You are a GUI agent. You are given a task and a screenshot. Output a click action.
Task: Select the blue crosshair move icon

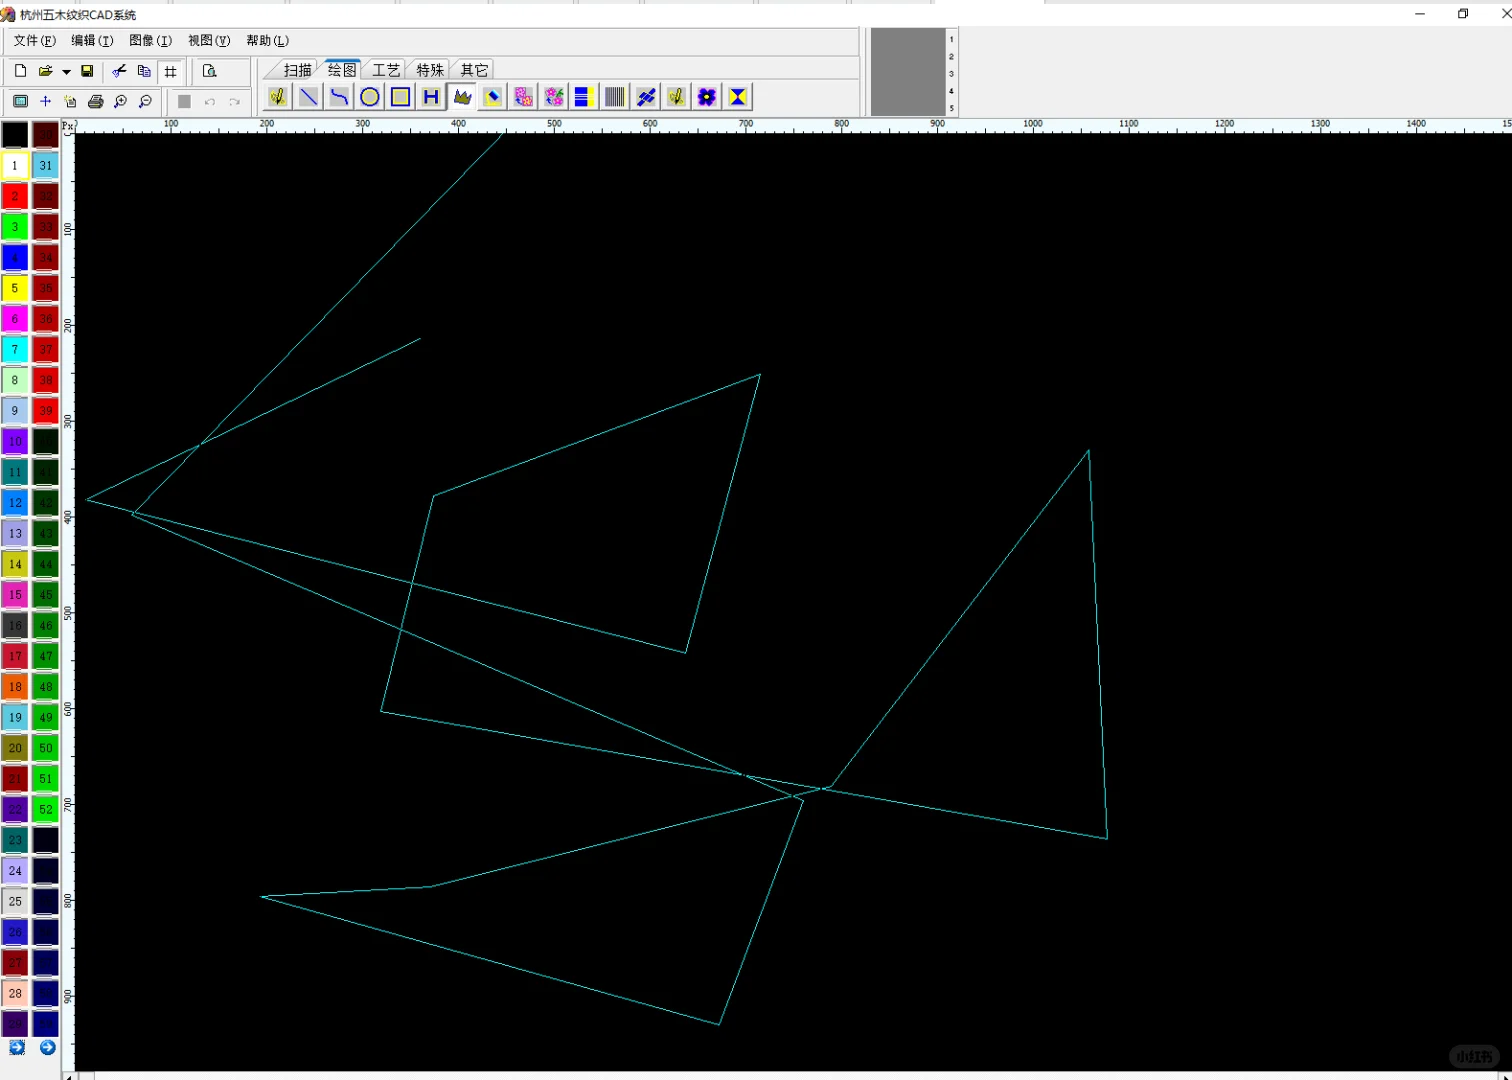click(x=45, y=101)
